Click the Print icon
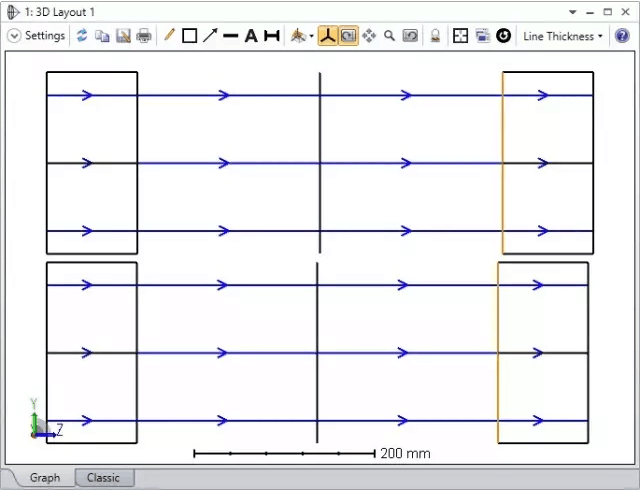 click(144, 36)
